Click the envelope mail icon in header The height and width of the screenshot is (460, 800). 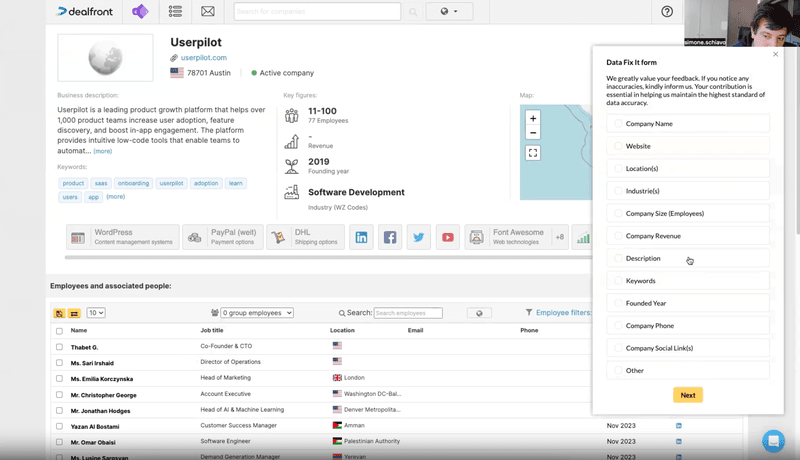(208, 12)
